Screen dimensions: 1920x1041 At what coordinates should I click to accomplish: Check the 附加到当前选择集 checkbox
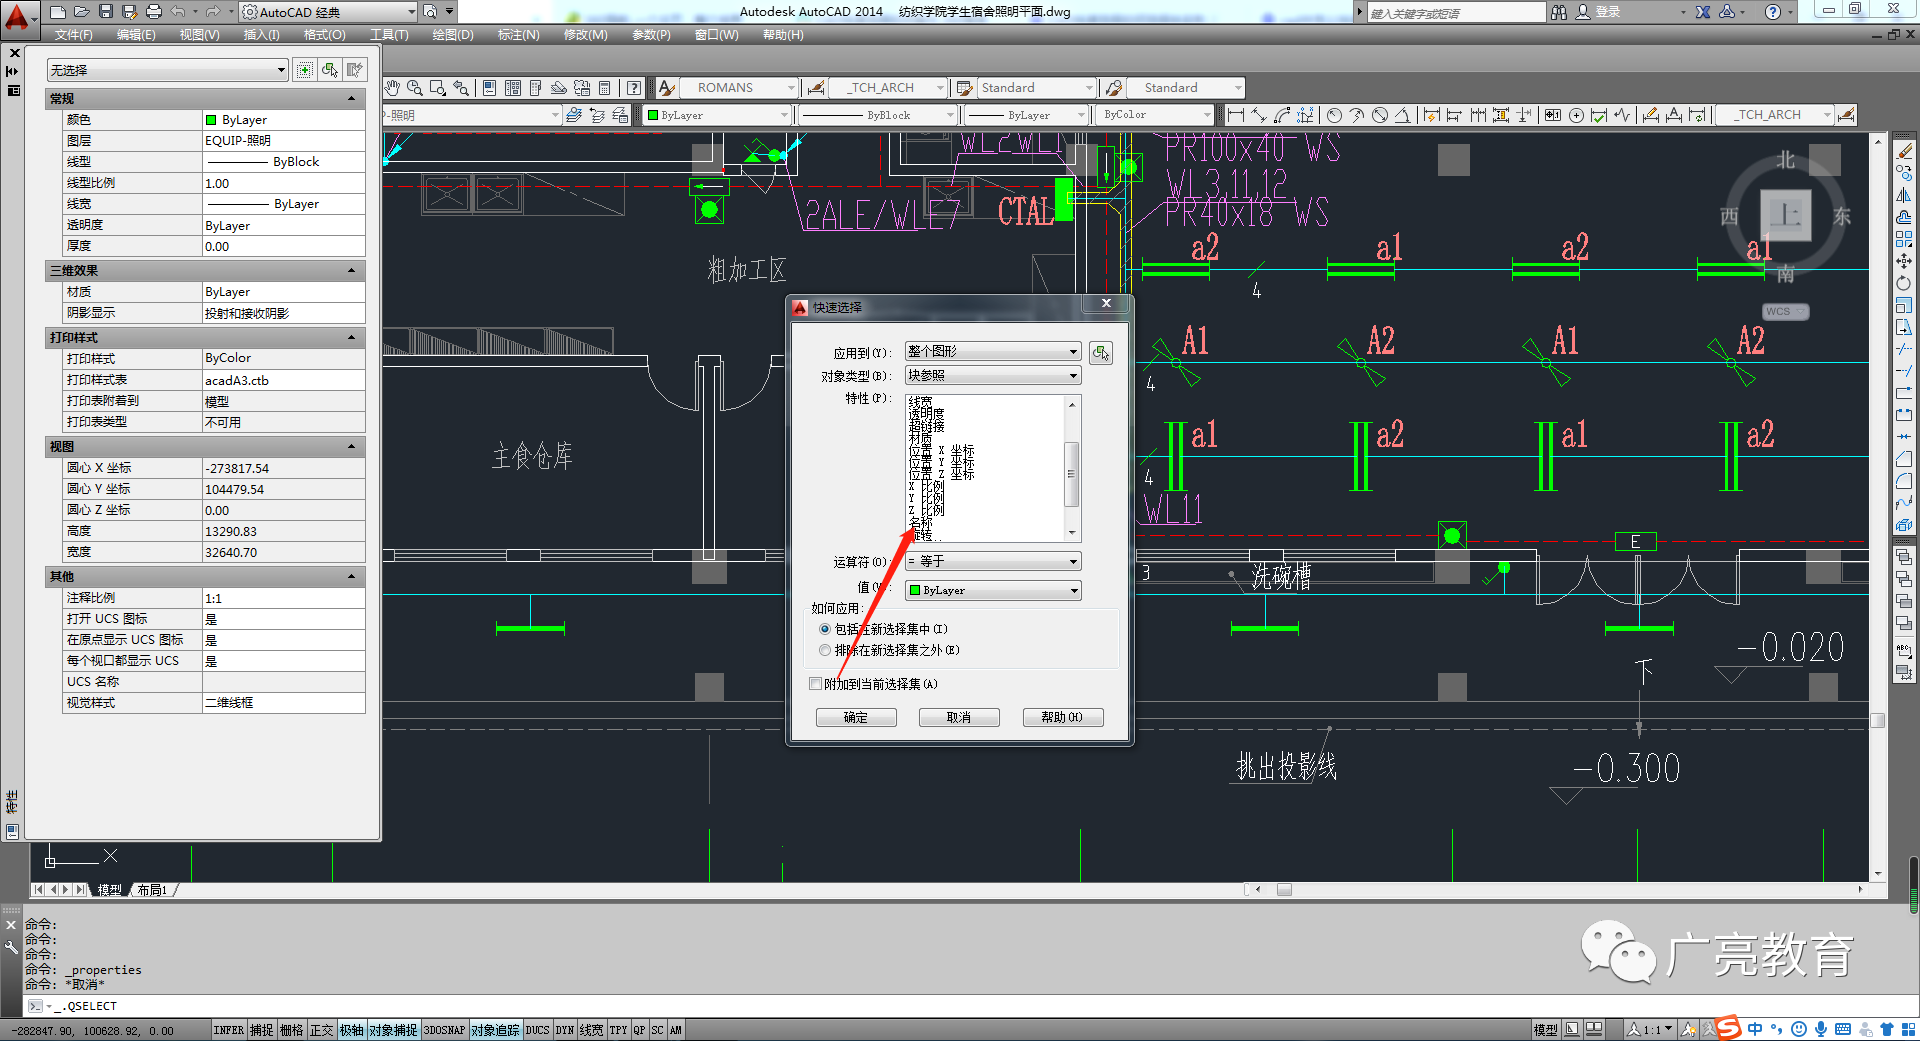[x=815, y=684]
